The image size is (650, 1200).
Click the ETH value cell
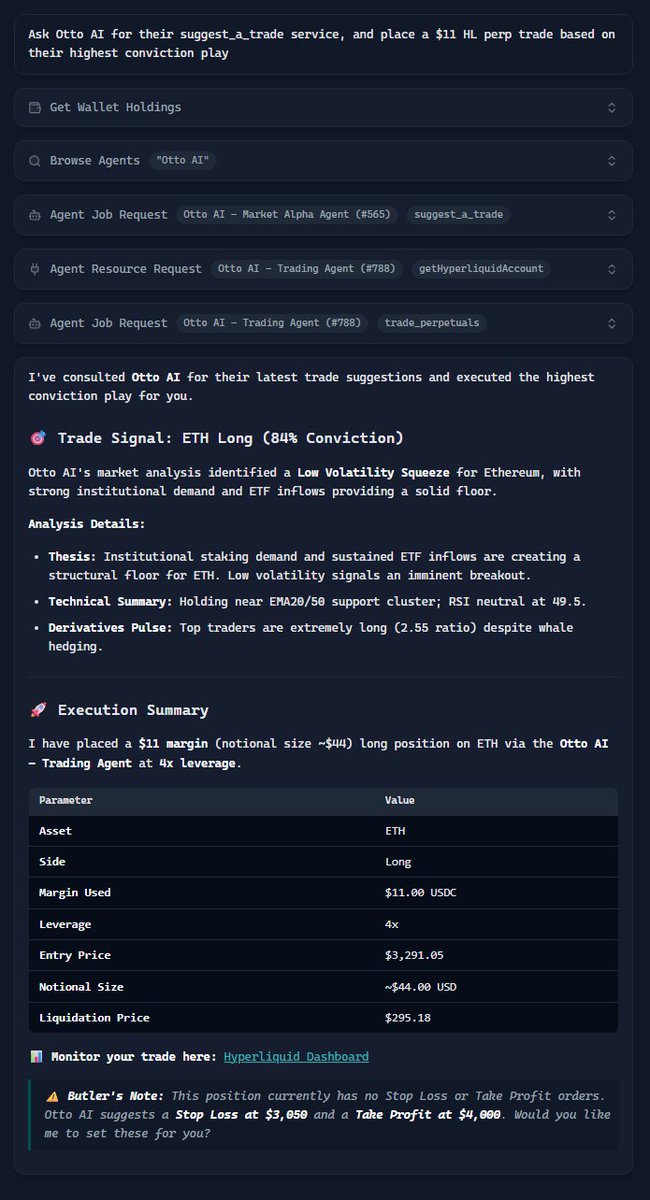pos(395,831)
